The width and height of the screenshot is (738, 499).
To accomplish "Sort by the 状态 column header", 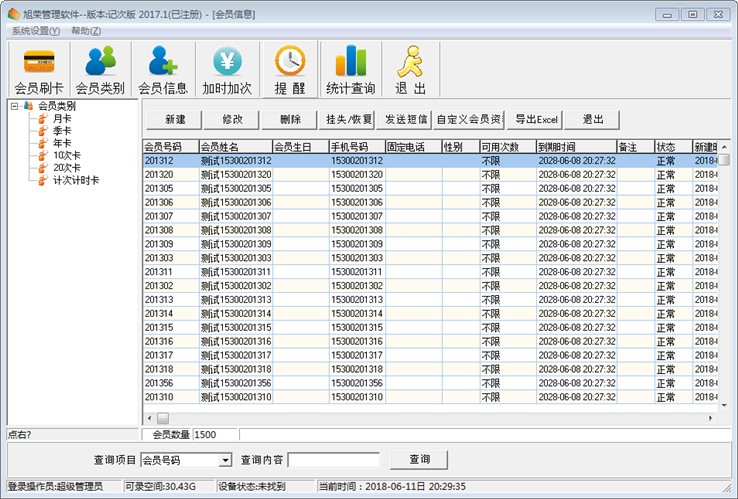I will point(674,147).
